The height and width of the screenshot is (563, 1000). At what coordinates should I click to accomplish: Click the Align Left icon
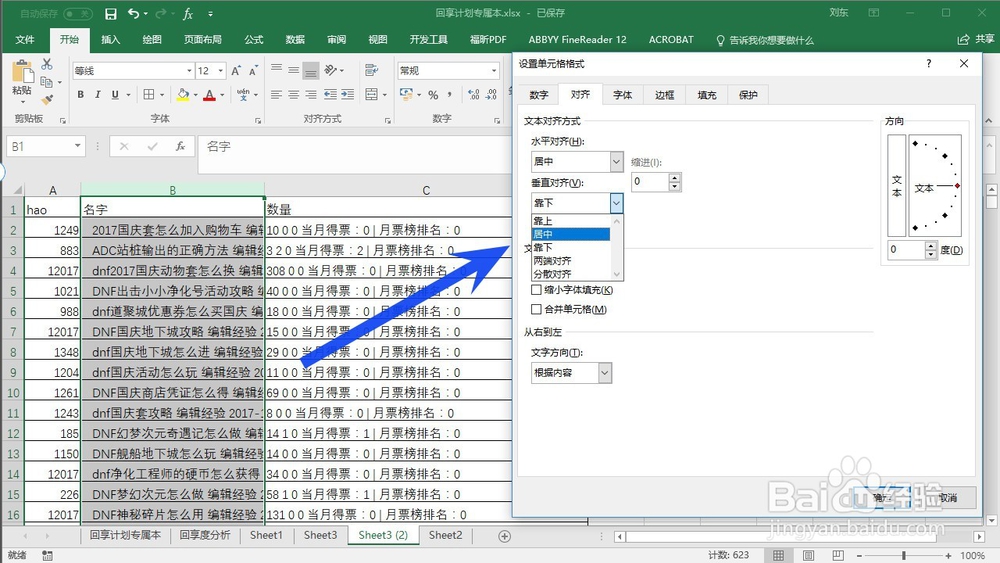(x=276, y=94)
